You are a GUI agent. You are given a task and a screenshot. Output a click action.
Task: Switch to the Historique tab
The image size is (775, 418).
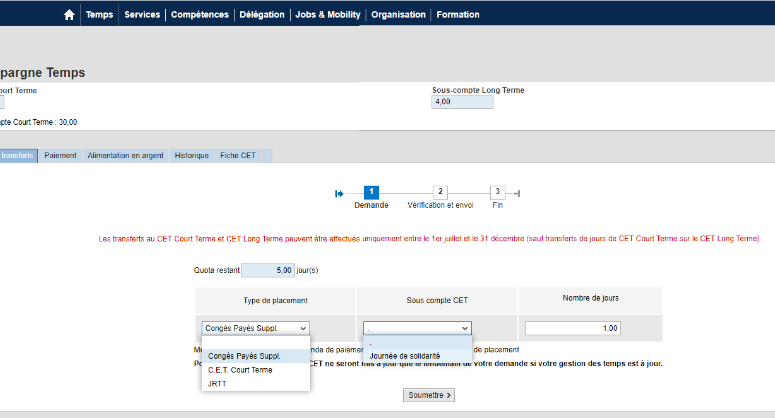click(191, 156)
